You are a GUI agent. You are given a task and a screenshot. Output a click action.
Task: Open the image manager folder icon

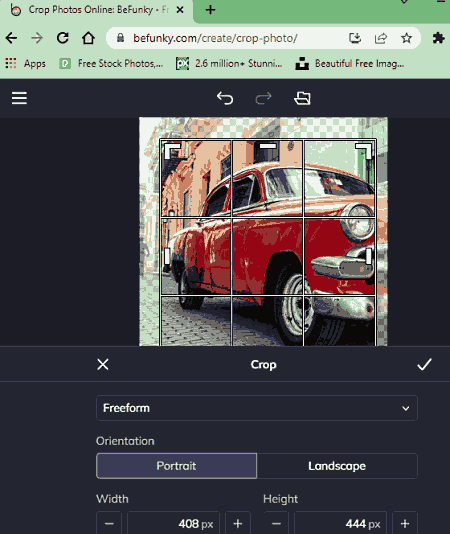tap(302, 98)
